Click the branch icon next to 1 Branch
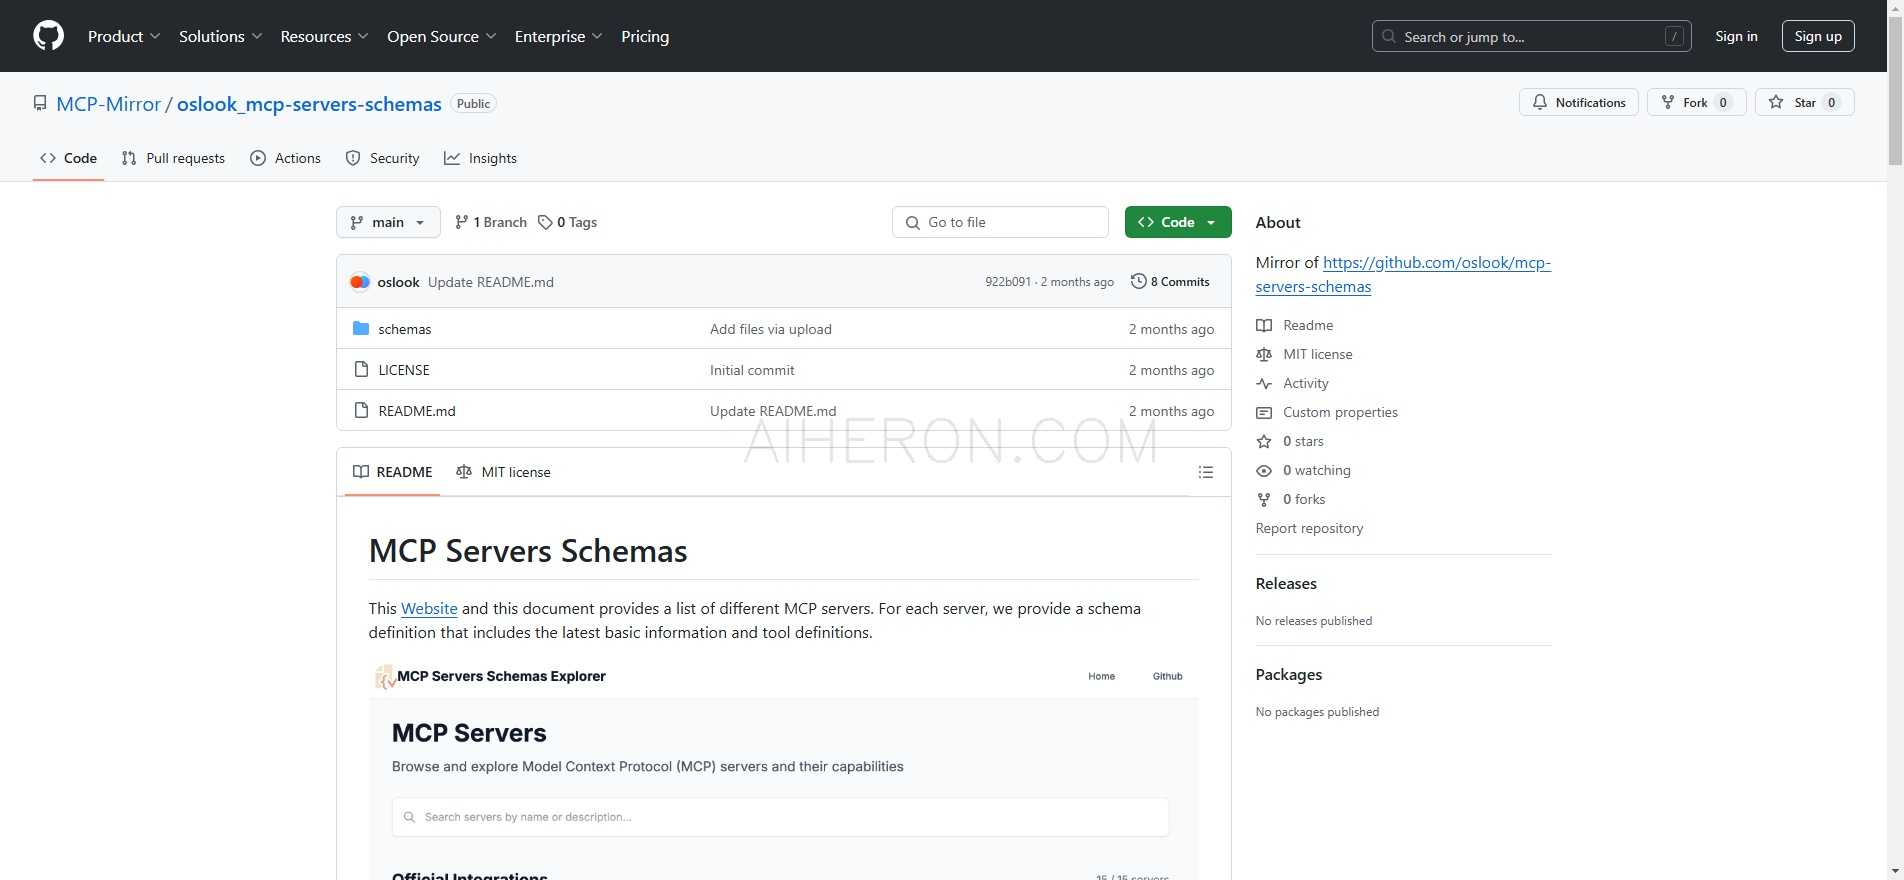 461,222
